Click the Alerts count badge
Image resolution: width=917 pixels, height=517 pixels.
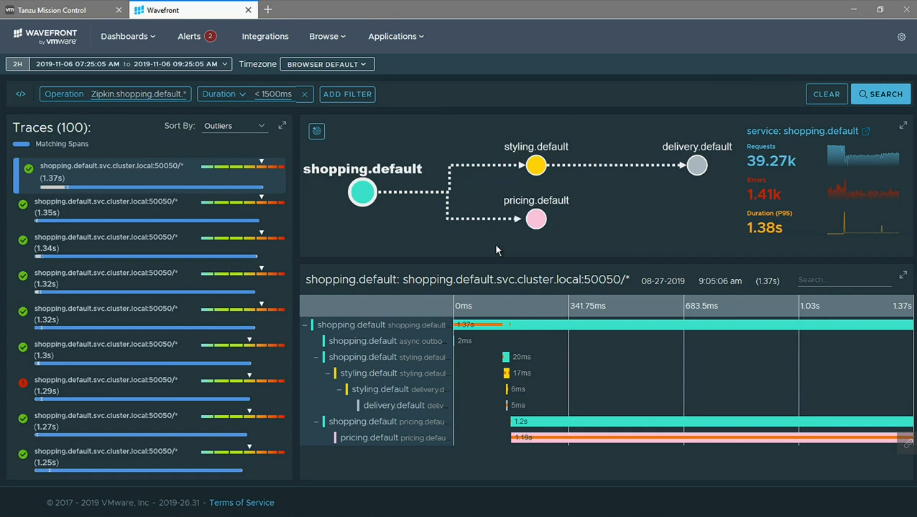pyautogui.click(x=210, y=36)
